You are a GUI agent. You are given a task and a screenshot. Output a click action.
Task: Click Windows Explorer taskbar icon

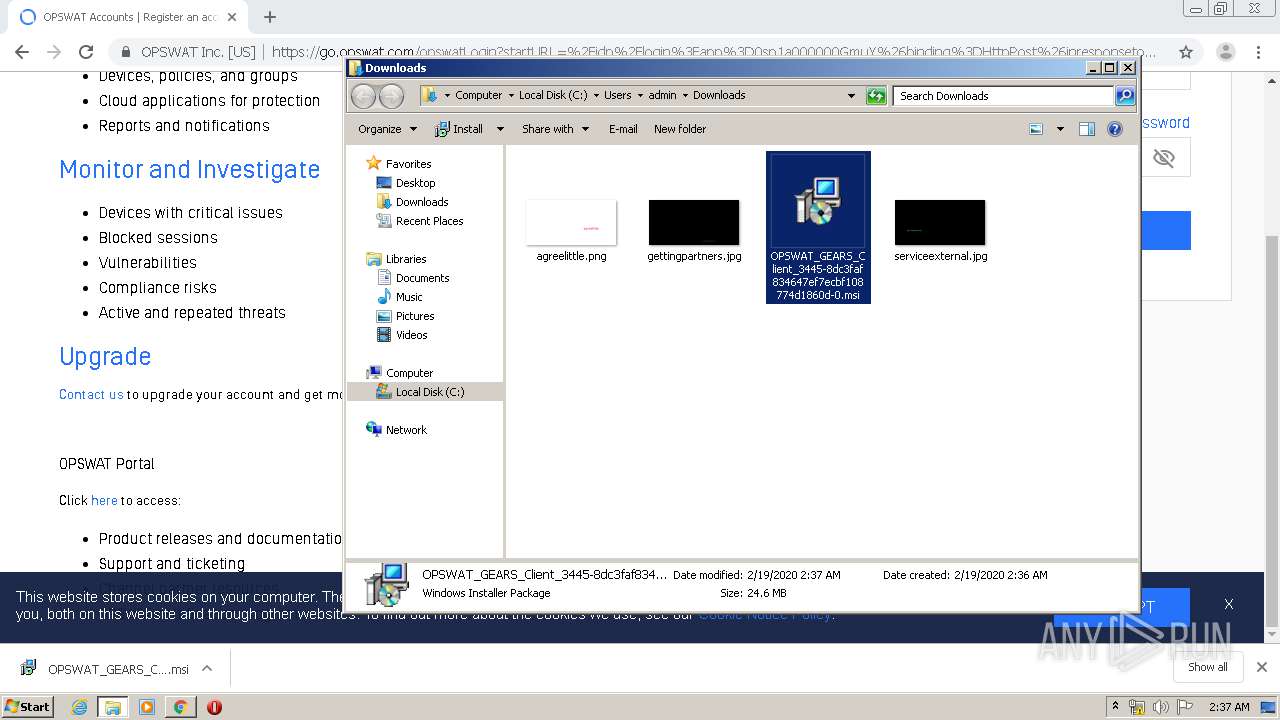pyautogui.click(x=113, y=707)
